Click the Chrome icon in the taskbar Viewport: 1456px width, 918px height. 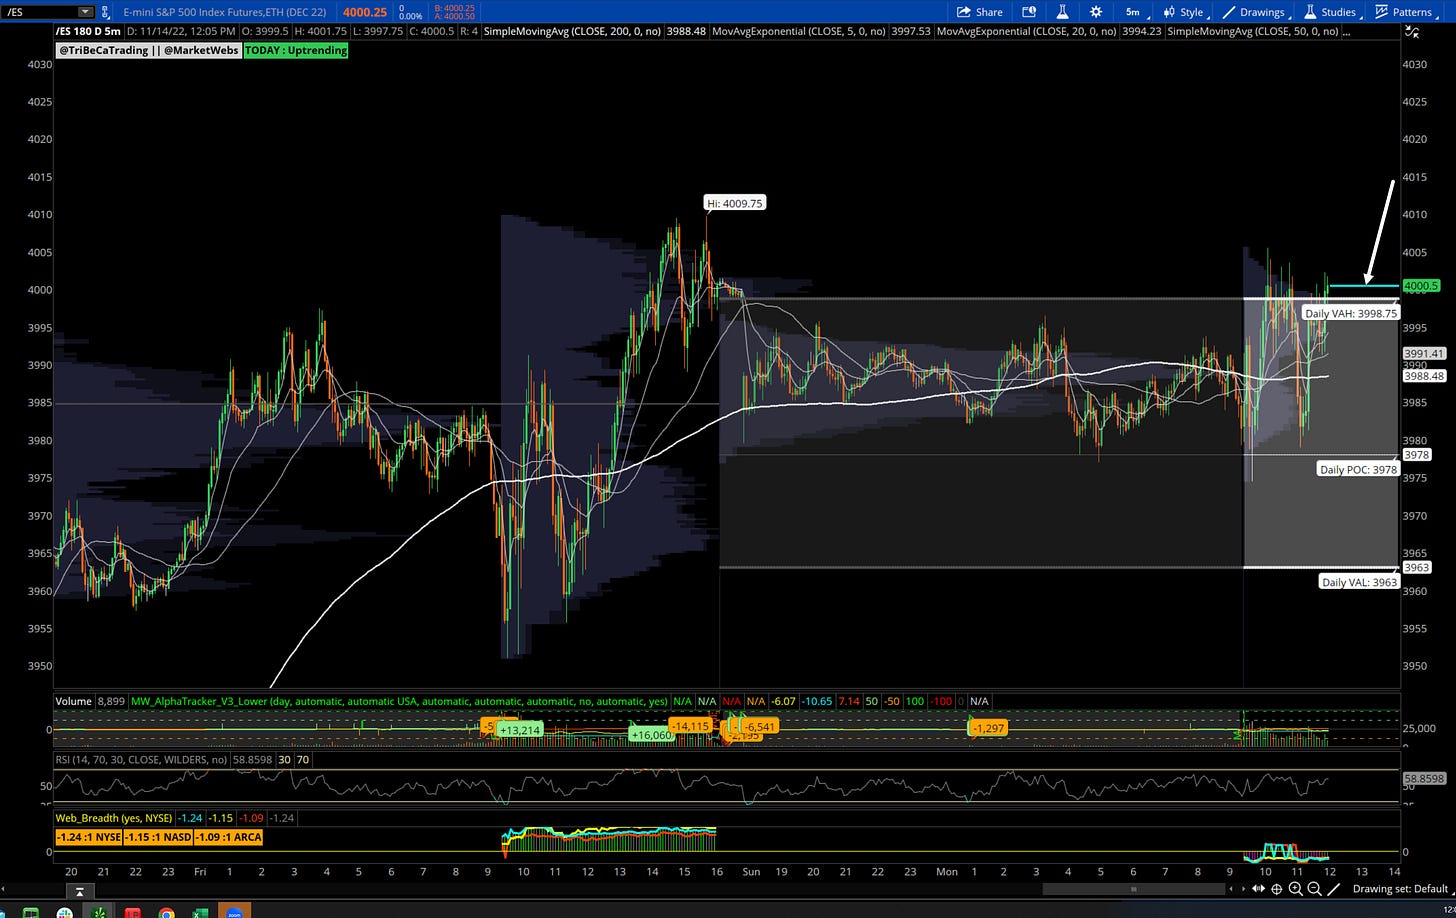coord(166,912)
